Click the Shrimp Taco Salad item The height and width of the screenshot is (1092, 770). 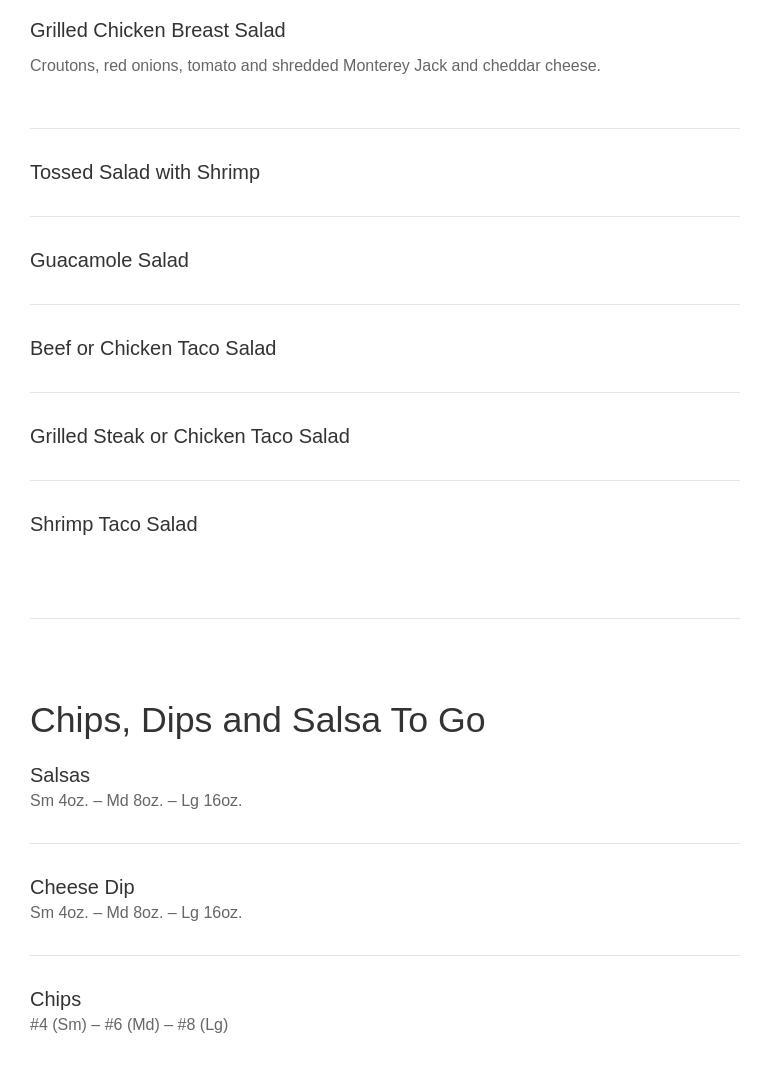point(113,525)
